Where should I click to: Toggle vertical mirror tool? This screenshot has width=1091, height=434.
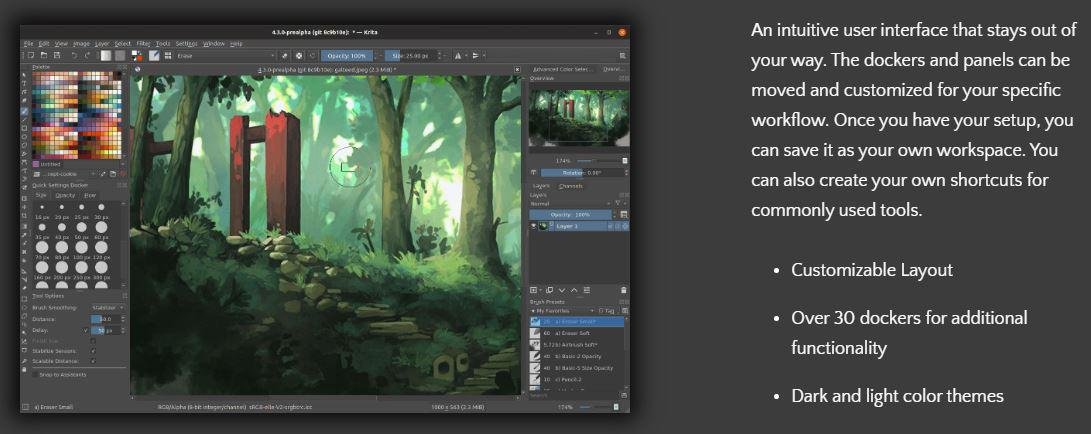pyautogui.click(x=475, y=56)
